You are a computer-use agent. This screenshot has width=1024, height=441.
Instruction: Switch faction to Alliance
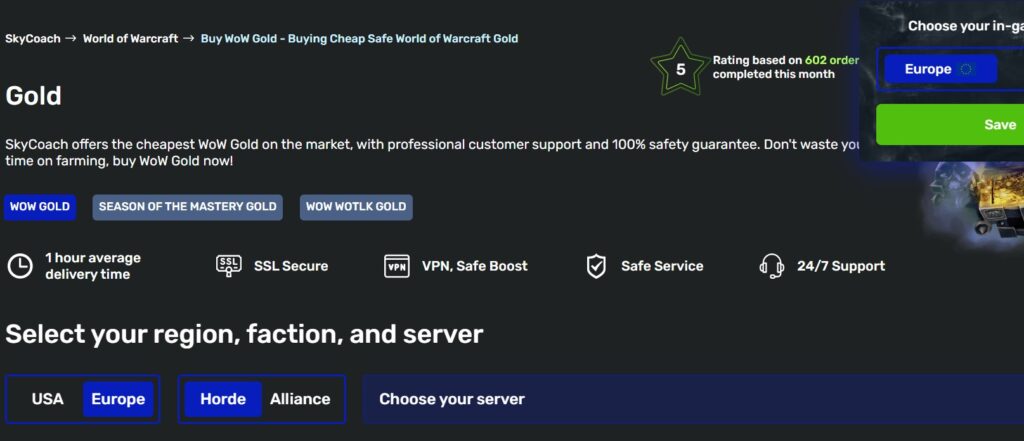click(x=300, y=399)
